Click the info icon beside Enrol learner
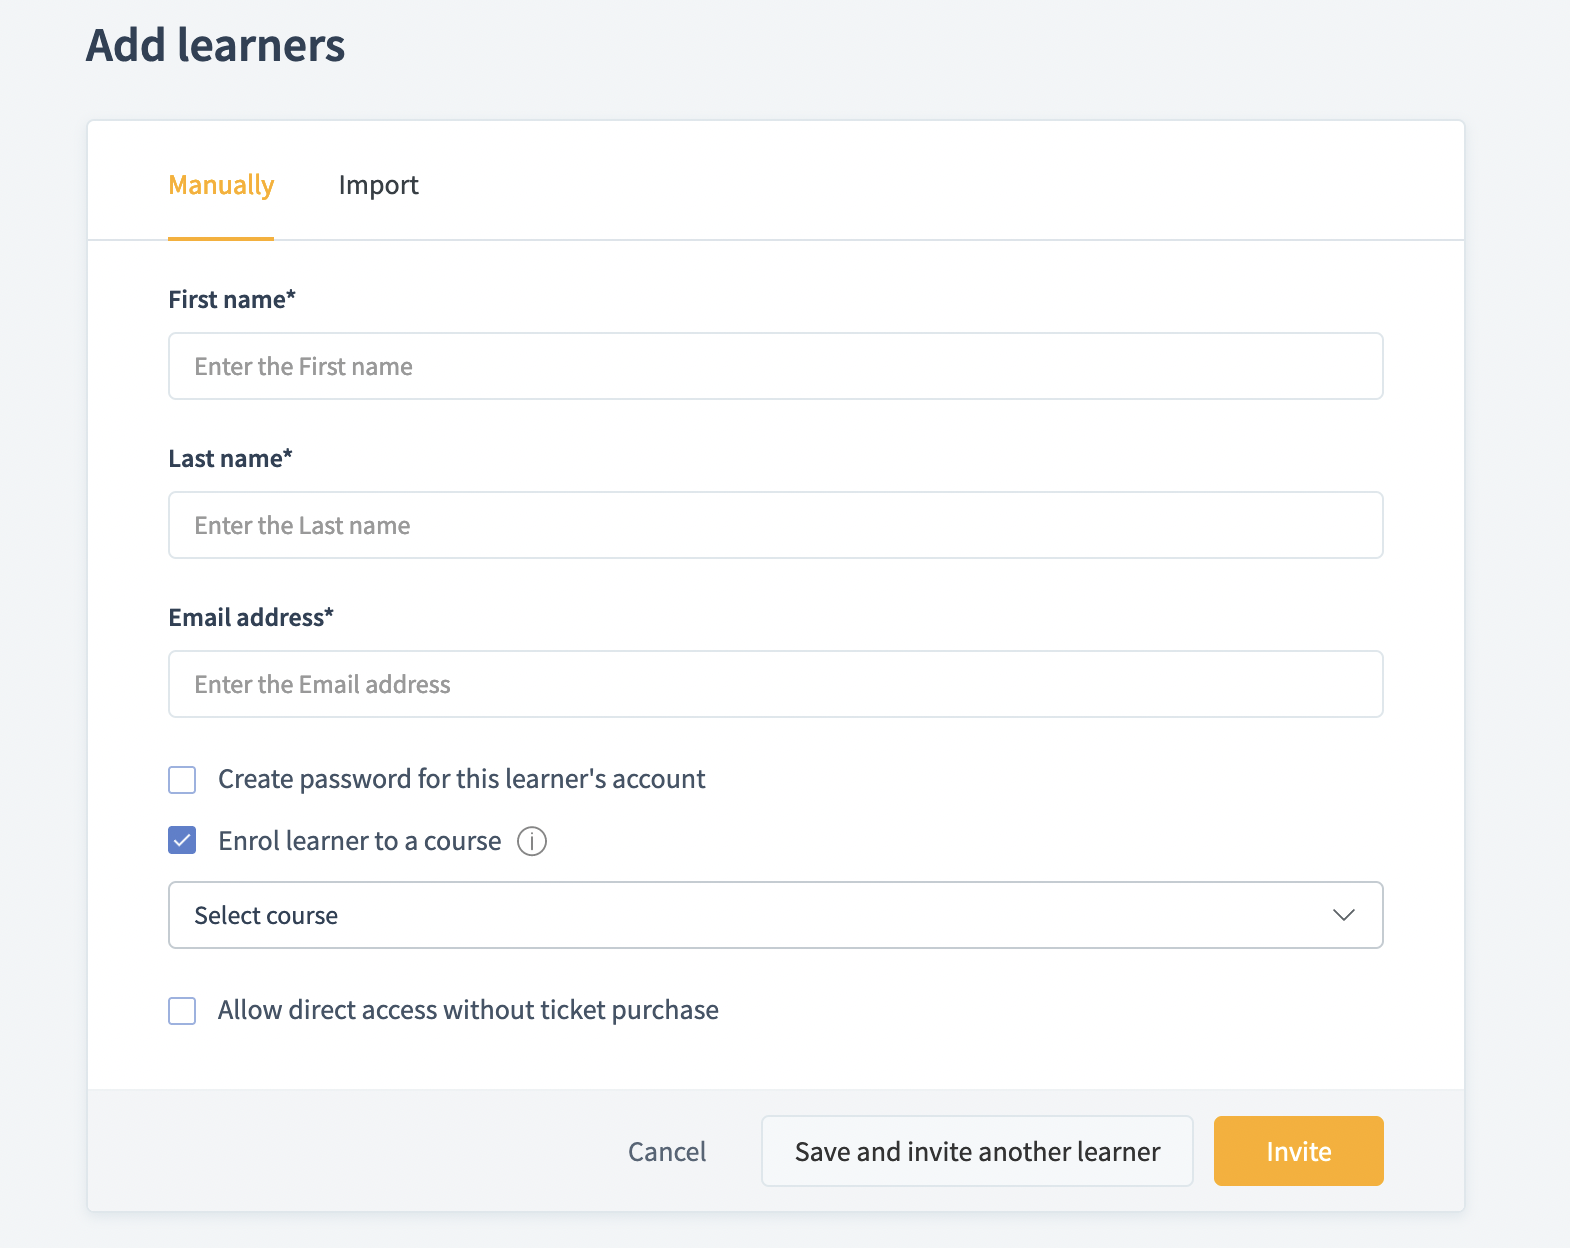 pos(532,841)
